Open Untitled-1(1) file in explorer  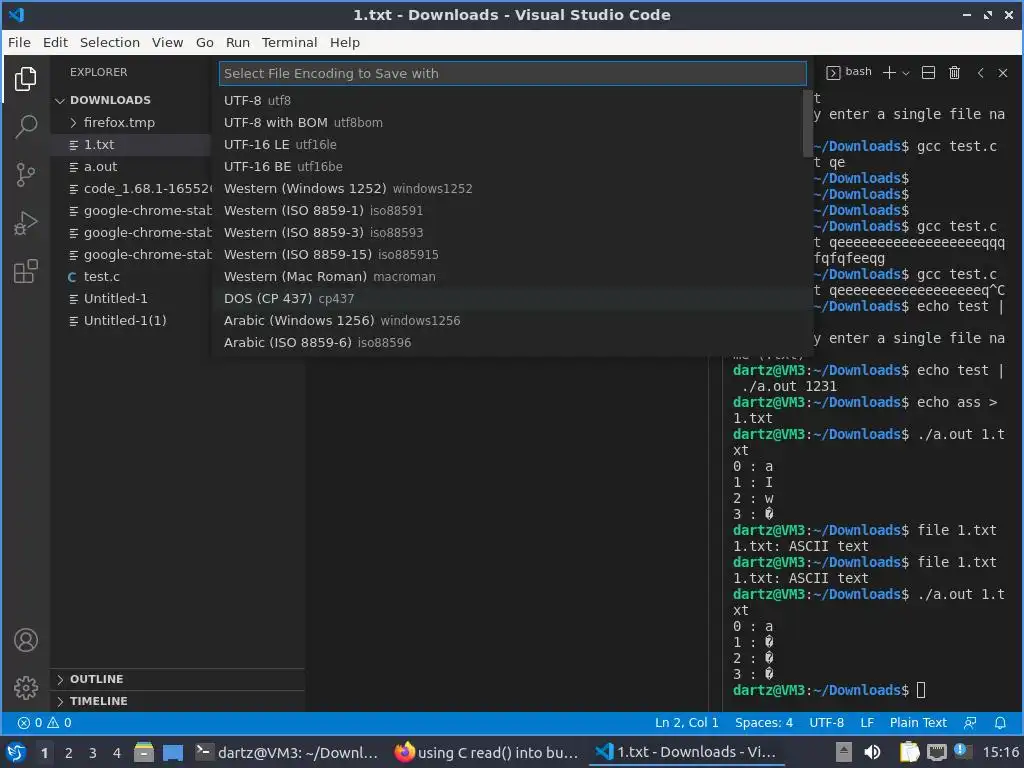tap(125, 321)
